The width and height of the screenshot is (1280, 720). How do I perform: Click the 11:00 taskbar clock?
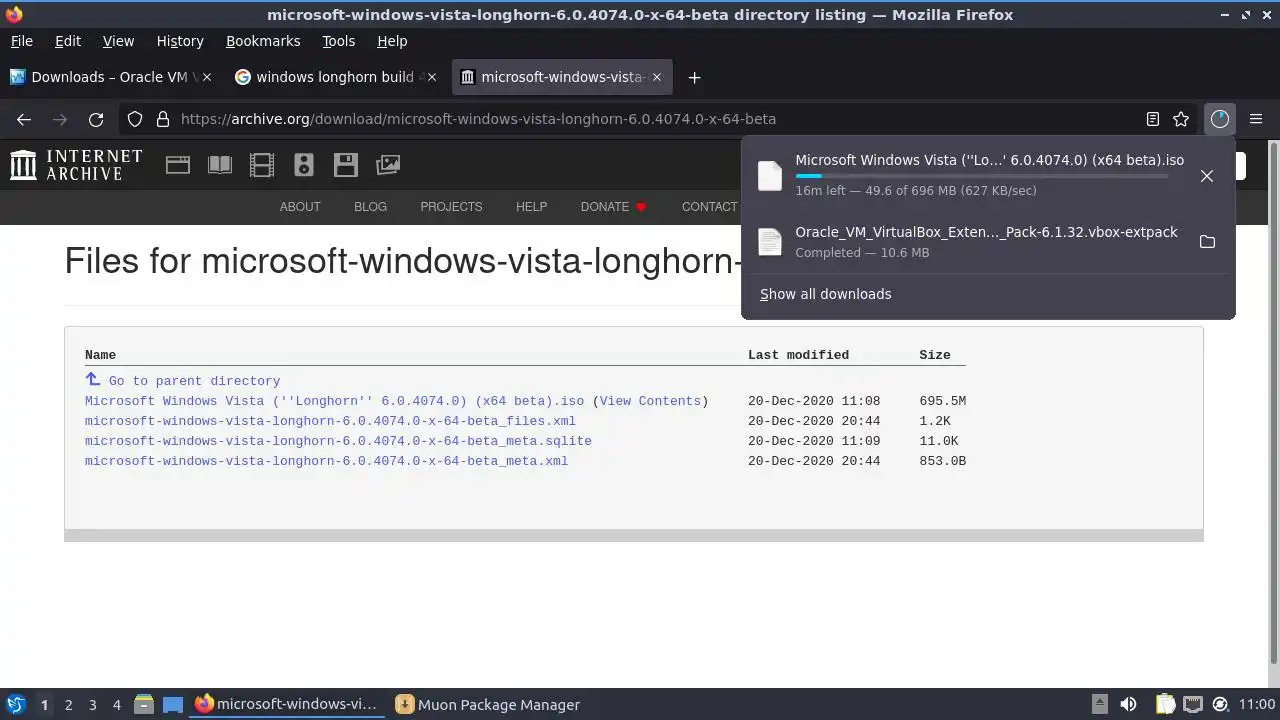[1256, 705]
